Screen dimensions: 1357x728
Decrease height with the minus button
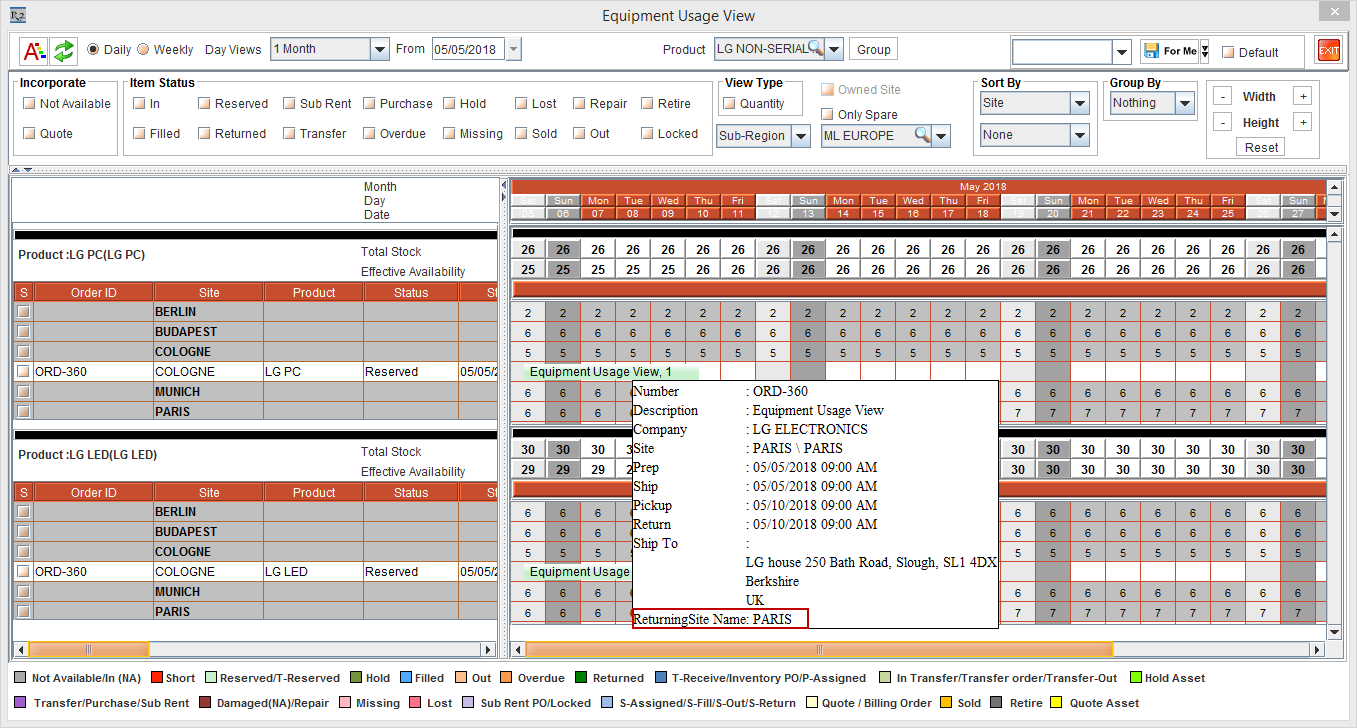(x=1222, y=122)
